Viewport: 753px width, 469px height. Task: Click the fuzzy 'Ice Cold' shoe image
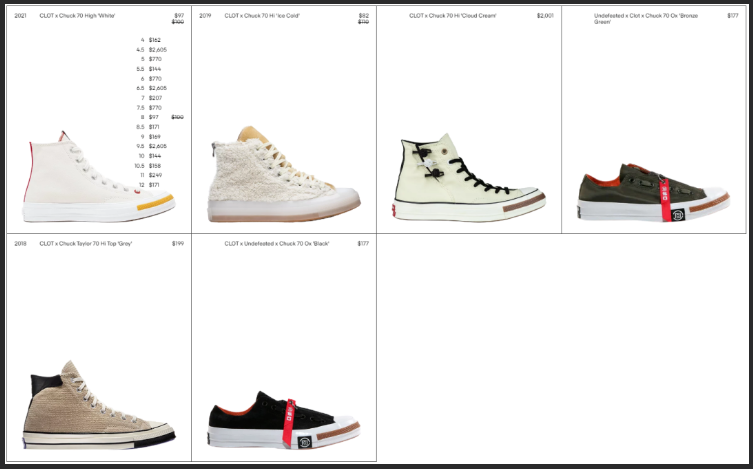284,174
